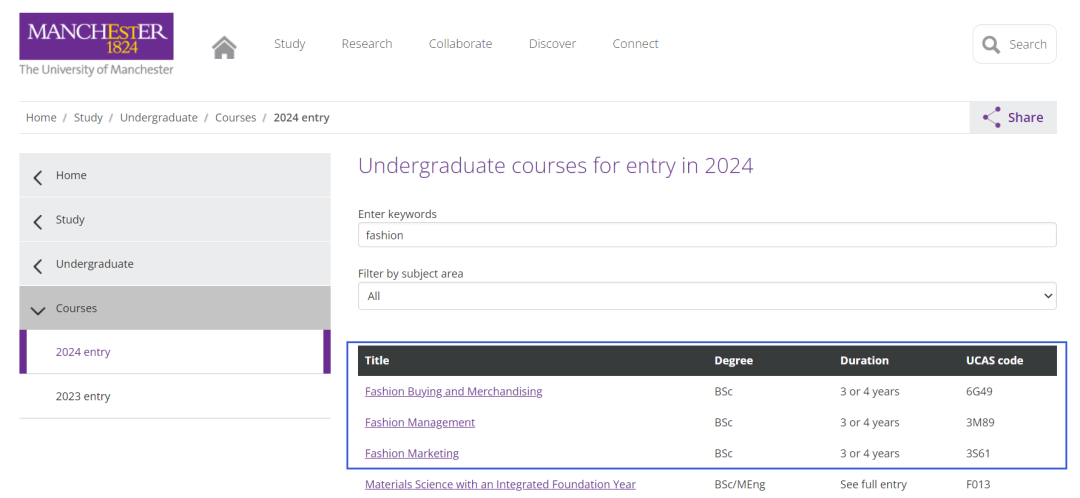Click the back chevron beside Home sidebar item
This screenshot has width=1080, height=498.
tap(38, 177)
